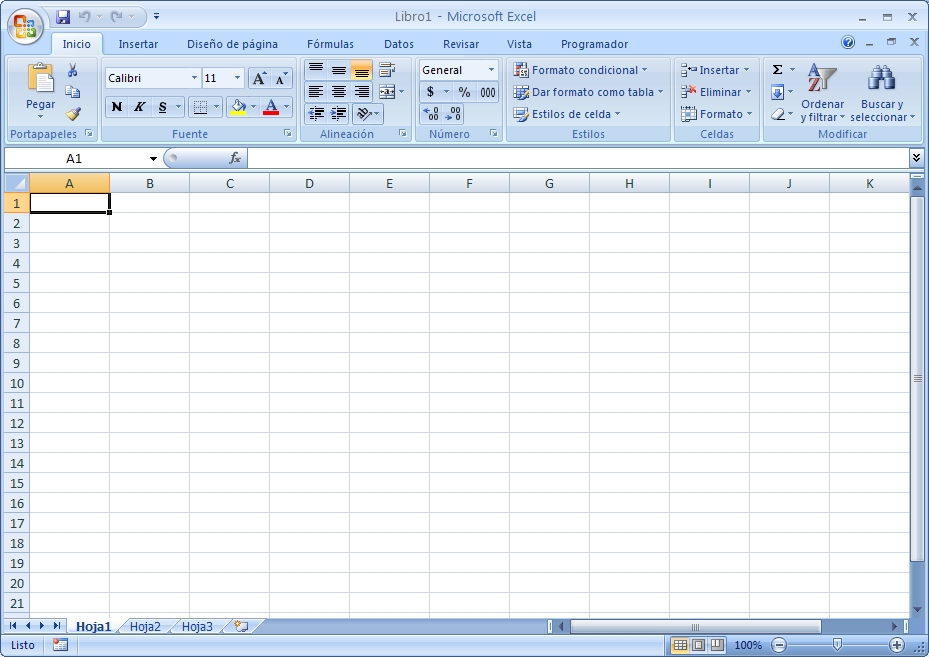This screenshot has height=657, width=929.
Task: Open the Datos tab
Action: point(399,44)
